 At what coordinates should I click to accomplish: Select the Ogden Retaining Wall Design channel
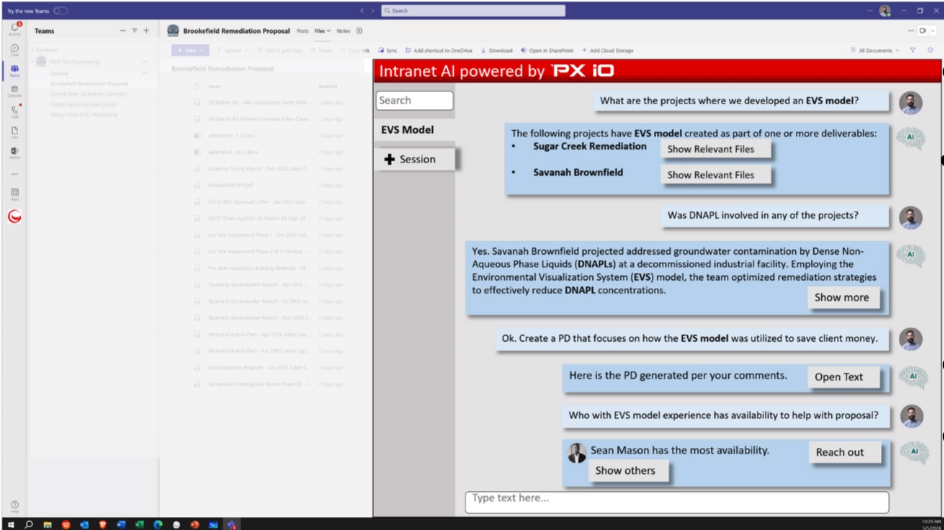click(x=84, y=104)
